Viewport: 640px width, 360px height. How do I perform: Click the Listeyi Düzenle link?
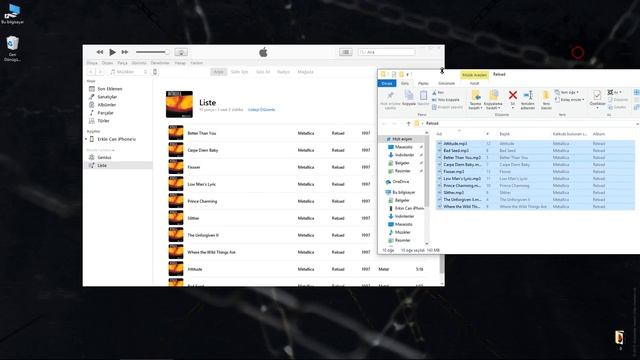click(262, 110)
